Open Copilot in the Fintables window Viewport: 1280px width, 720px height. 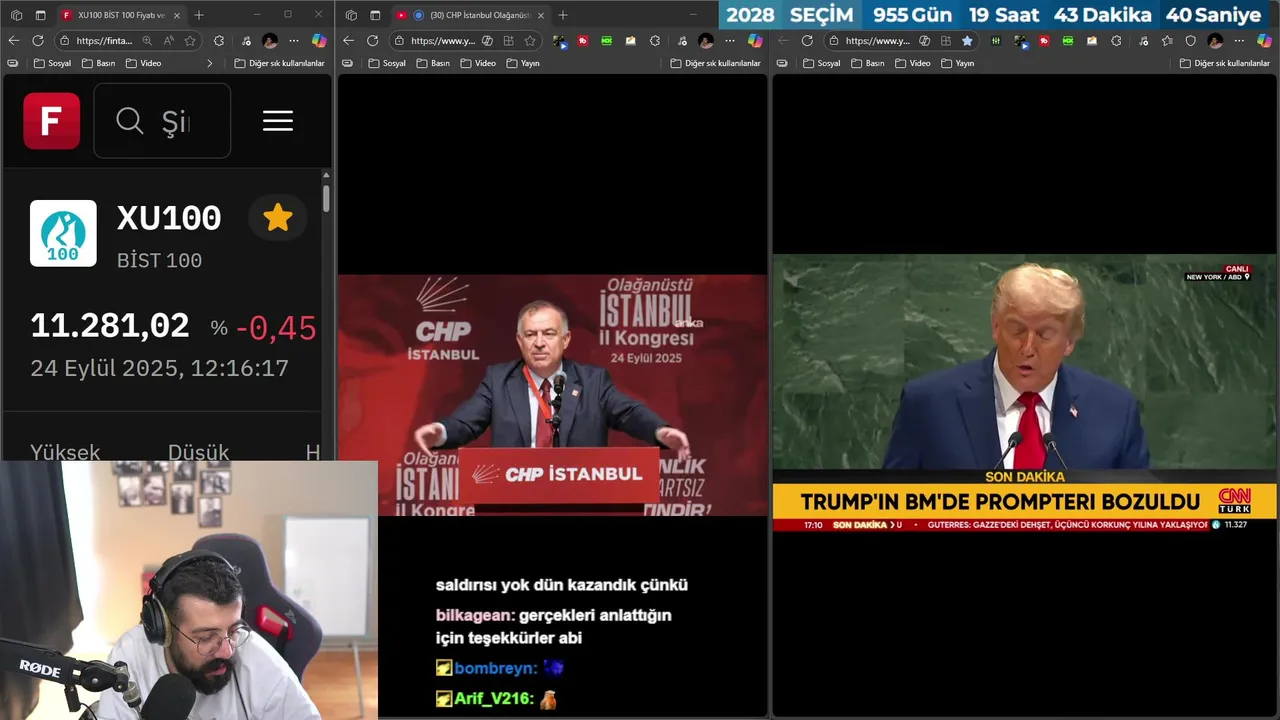click(319, 41)
